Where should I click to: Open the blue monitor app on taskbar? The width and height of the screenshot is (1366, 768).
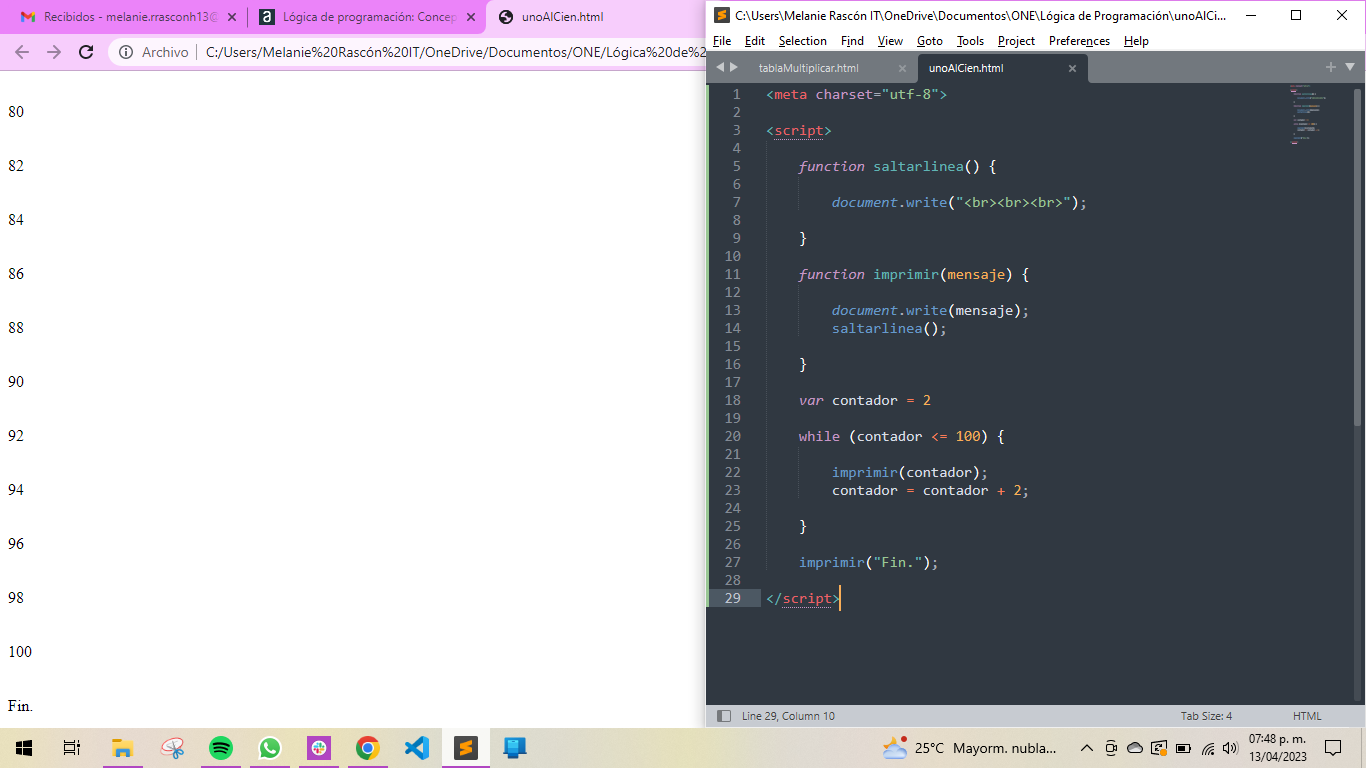tap(515, 748)
